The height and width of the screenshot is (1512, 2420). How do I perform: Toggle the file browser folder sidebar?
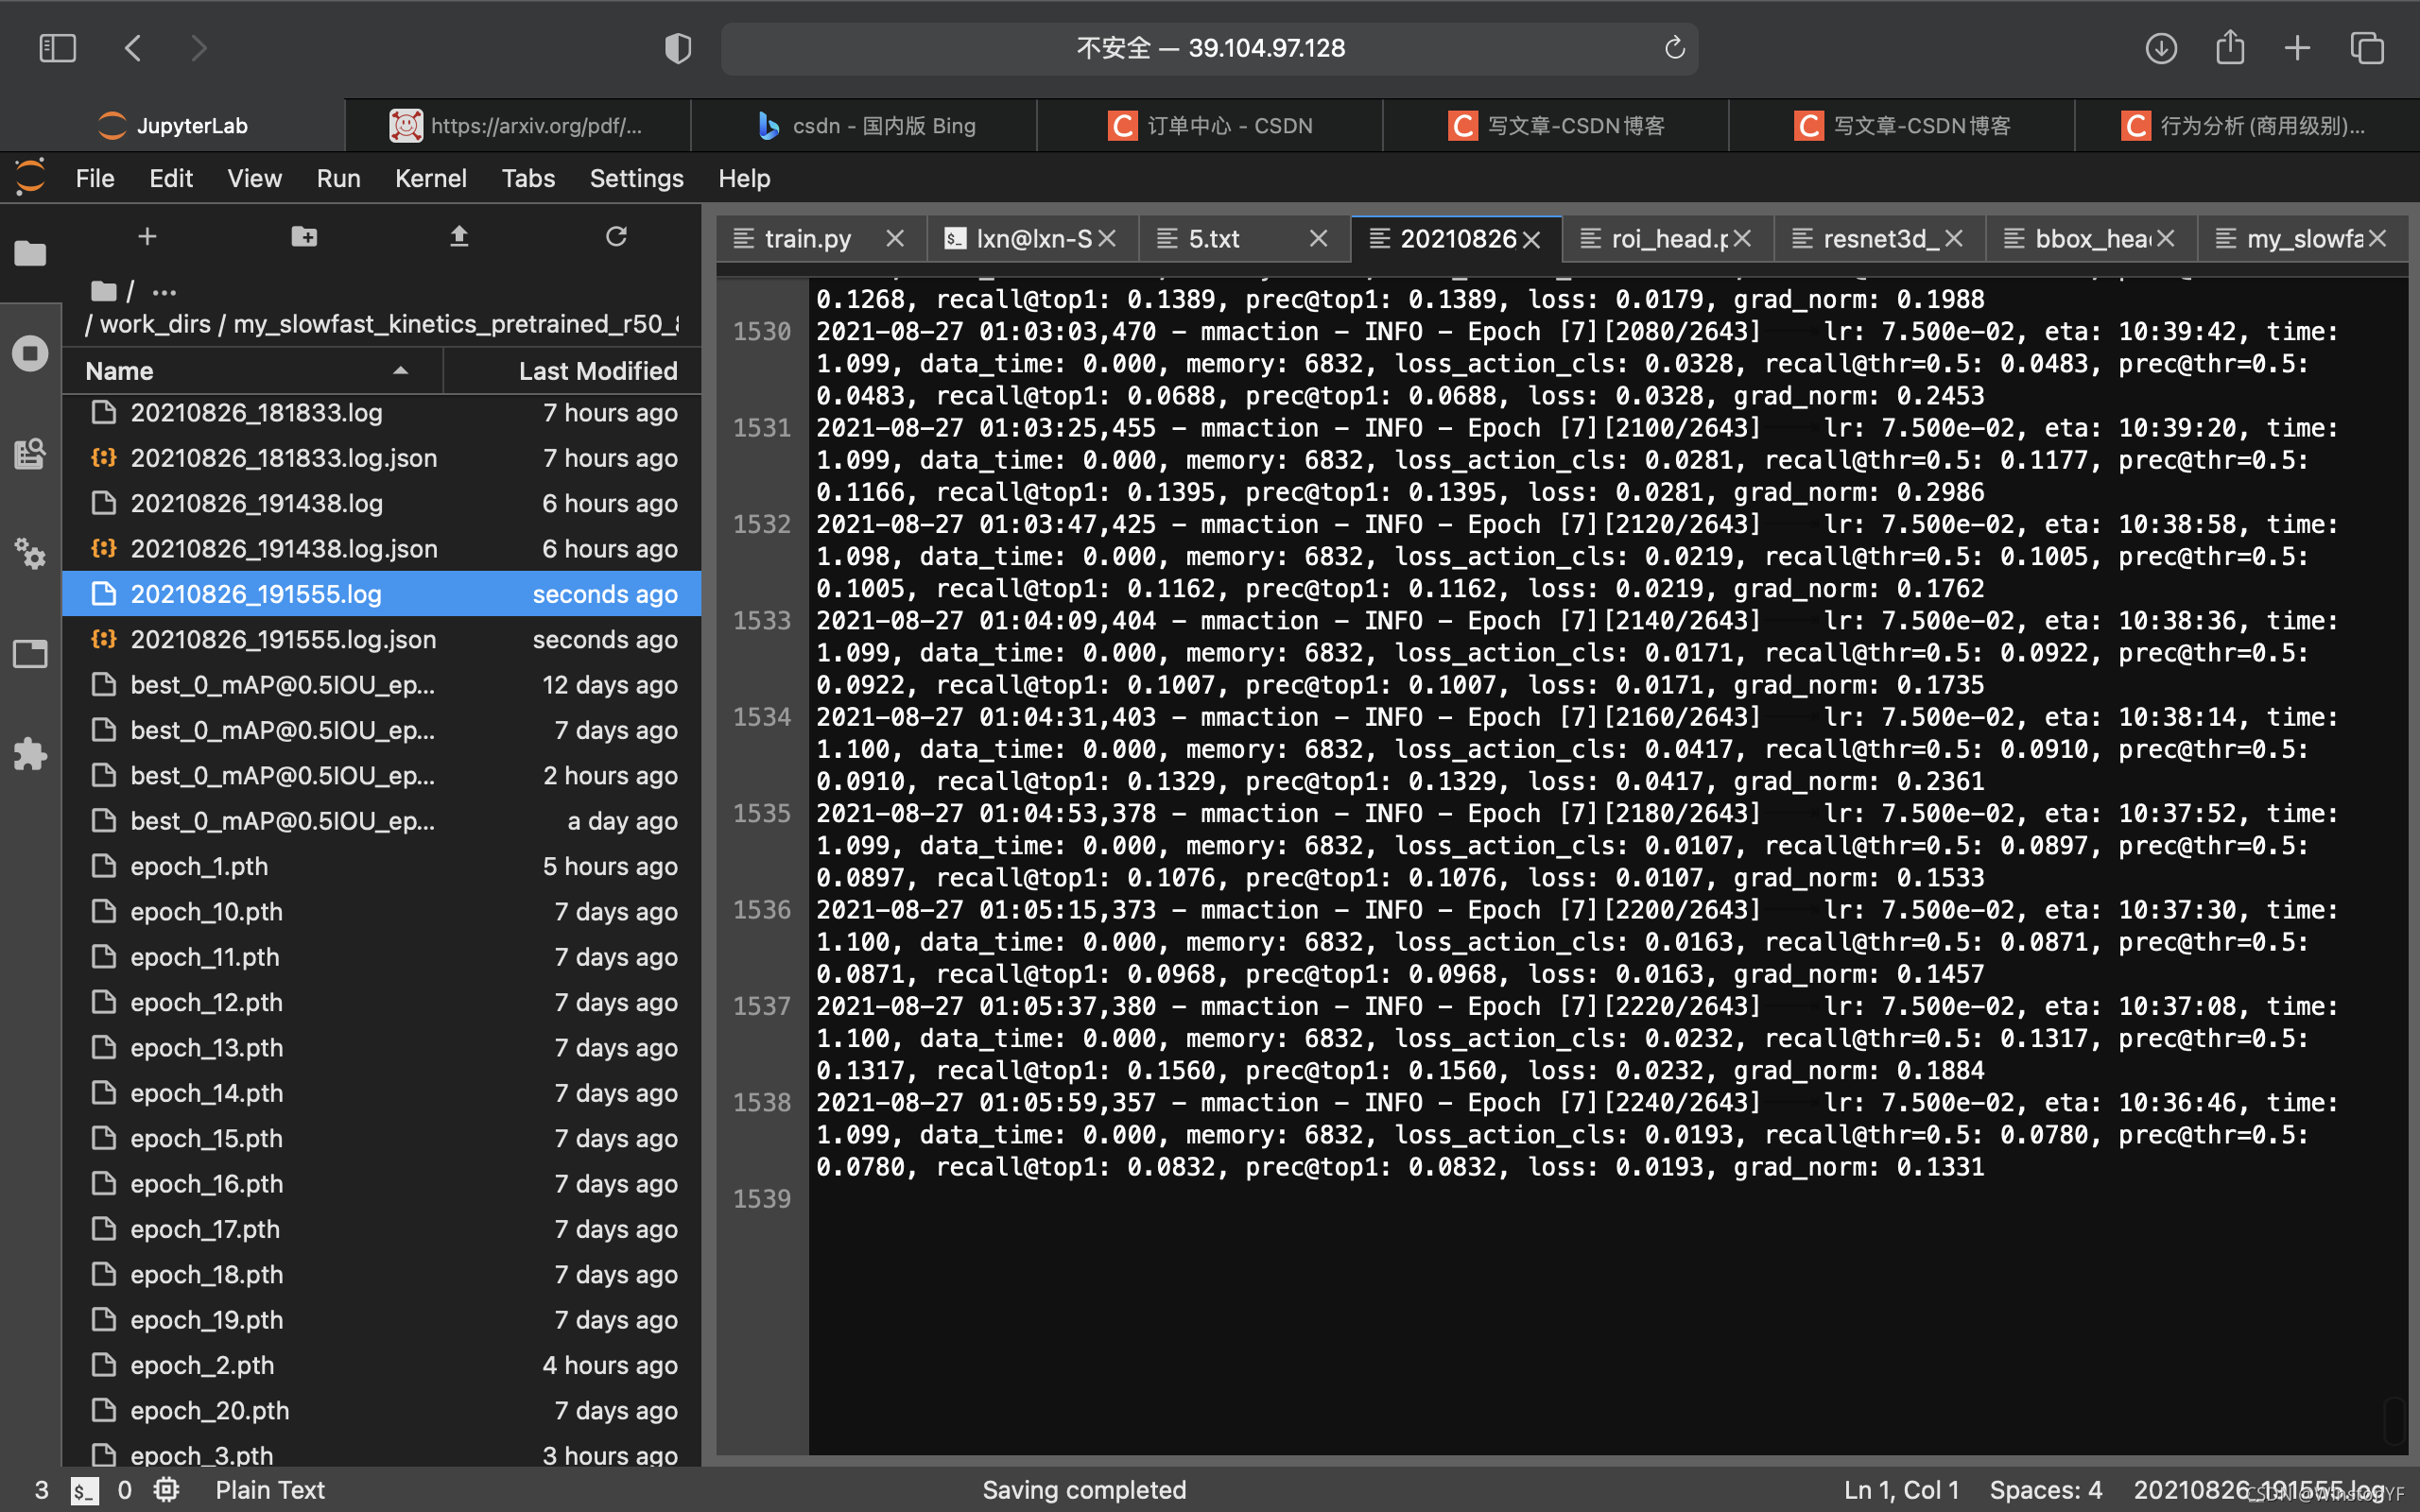coord(30,253)
